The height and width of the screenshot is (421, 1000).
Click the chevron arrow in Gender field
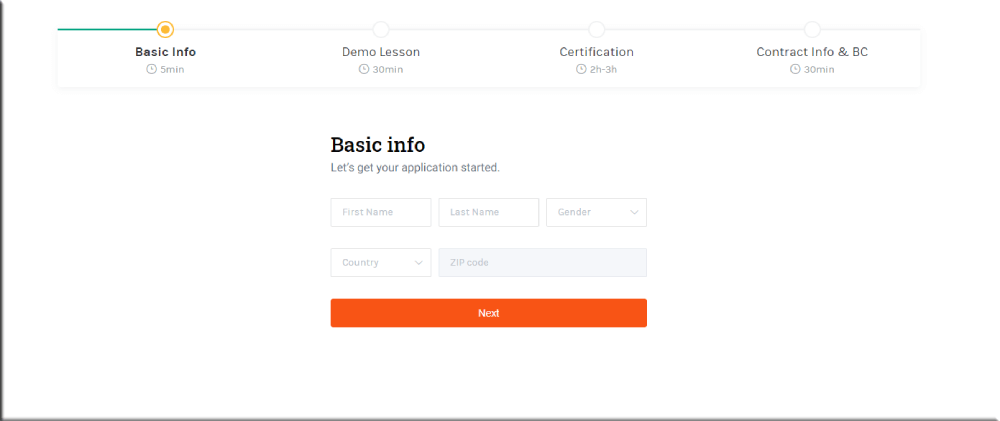tap(634, 212)
